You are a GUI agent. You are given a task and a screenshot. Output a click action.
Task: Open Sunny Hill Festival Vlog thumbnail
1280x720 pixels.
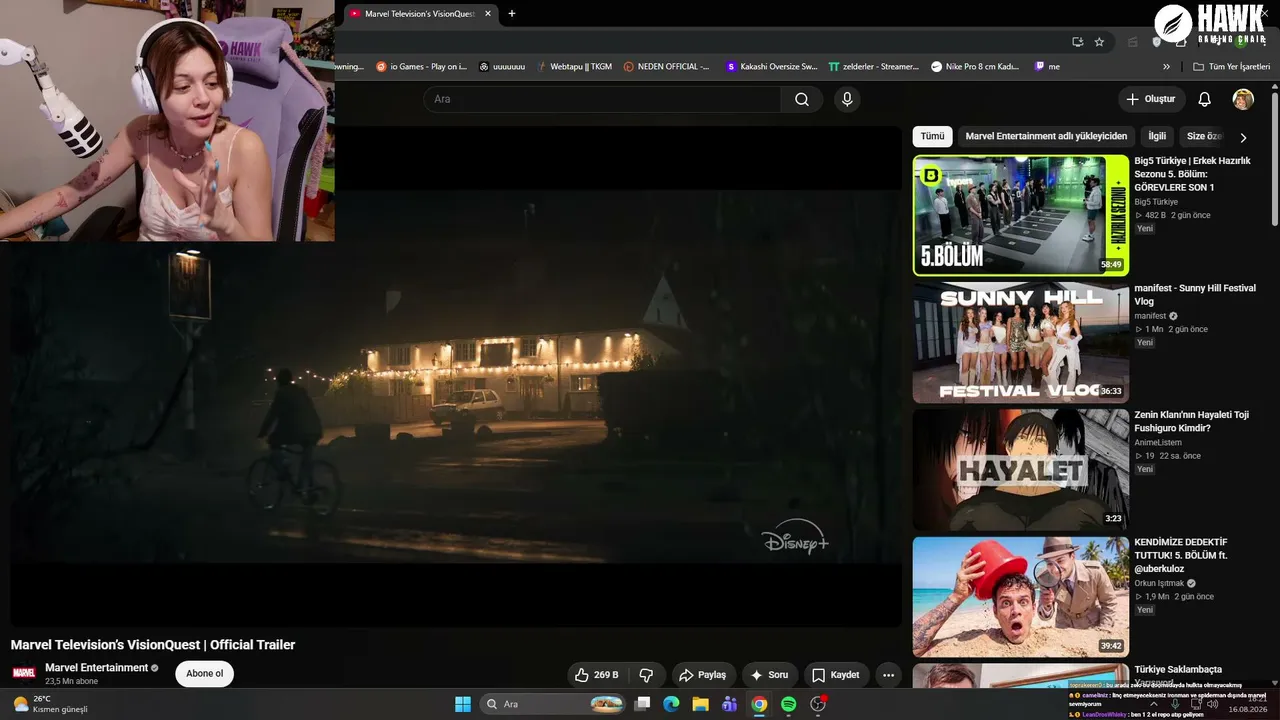coord(1021,342)
